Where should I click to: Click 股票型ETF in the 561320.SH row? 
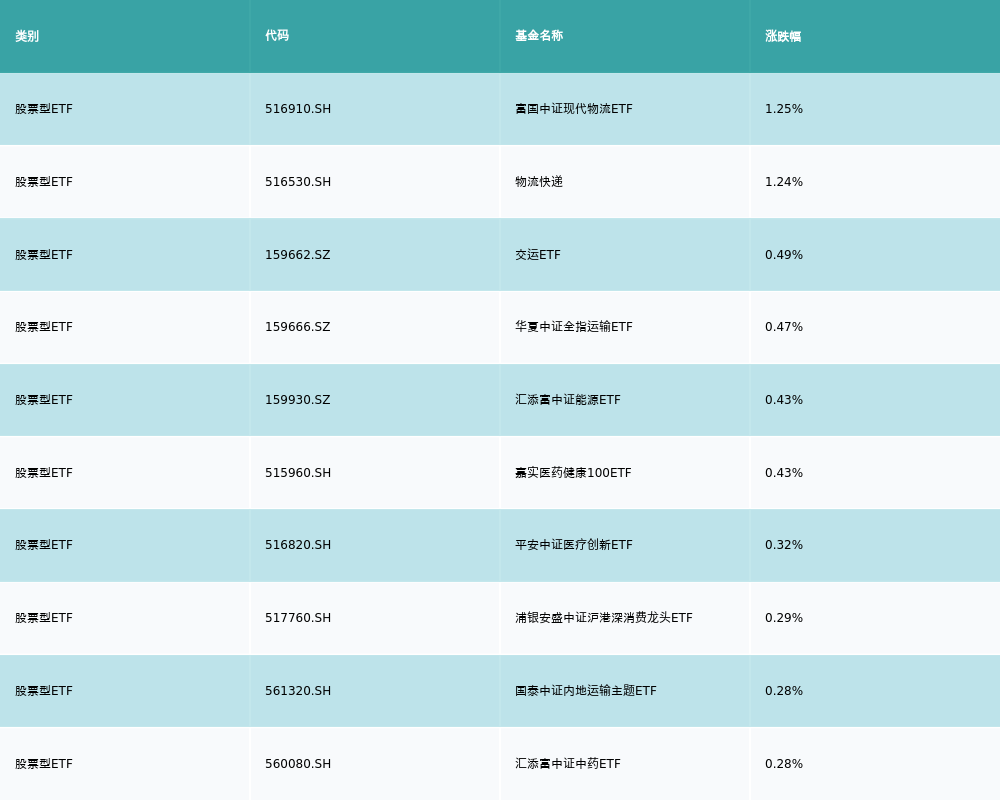tap(44, 691)
